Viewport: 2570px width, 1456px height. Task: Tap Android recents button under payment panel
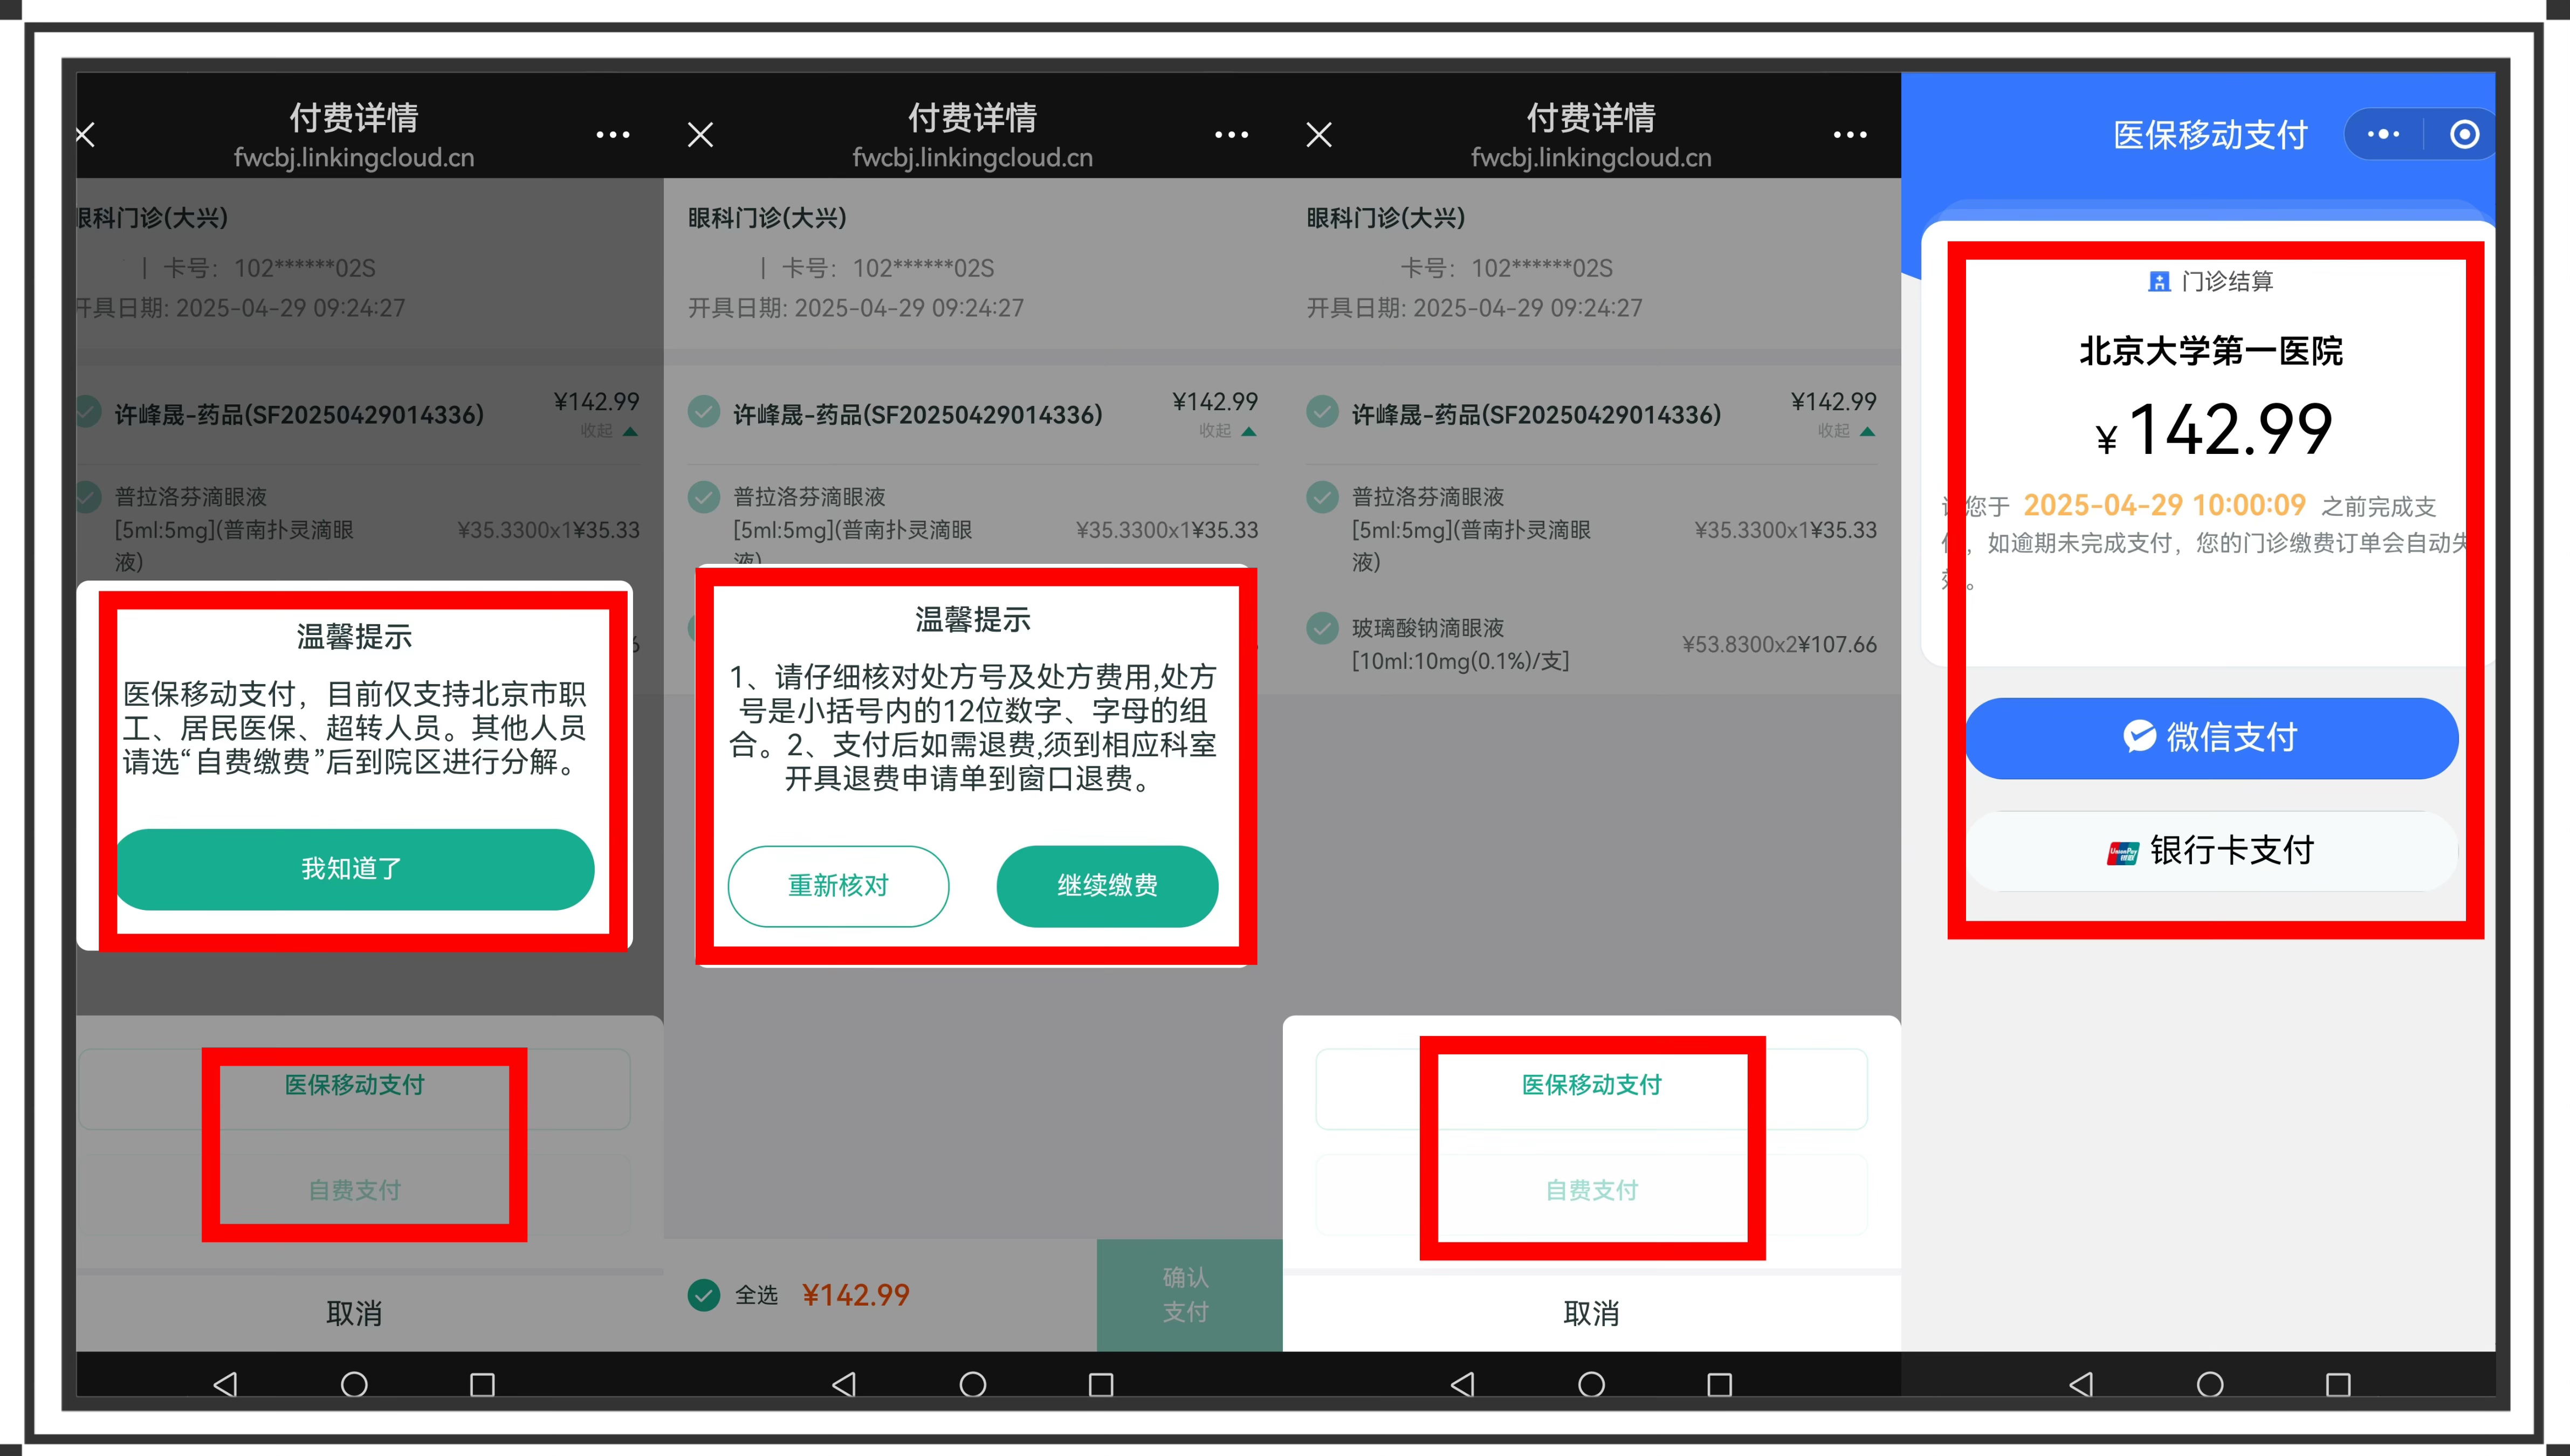point(2338,1384)
